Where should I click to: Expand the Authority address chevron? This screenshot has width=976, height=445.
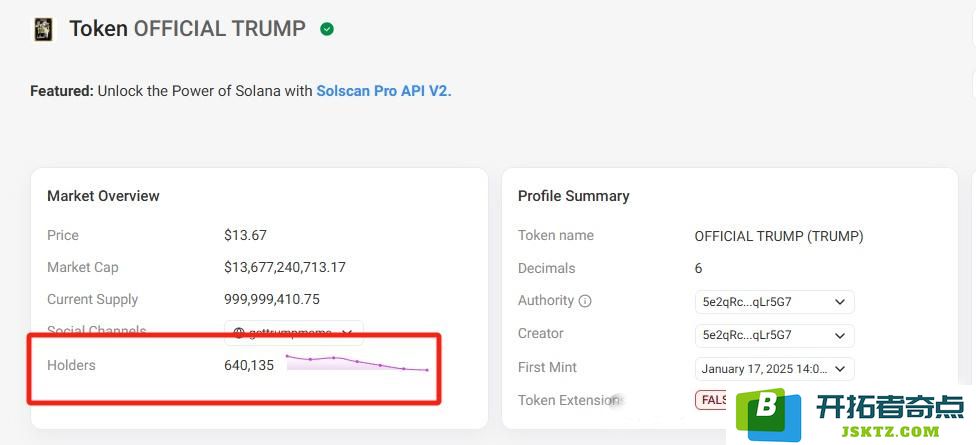point(840,302)
